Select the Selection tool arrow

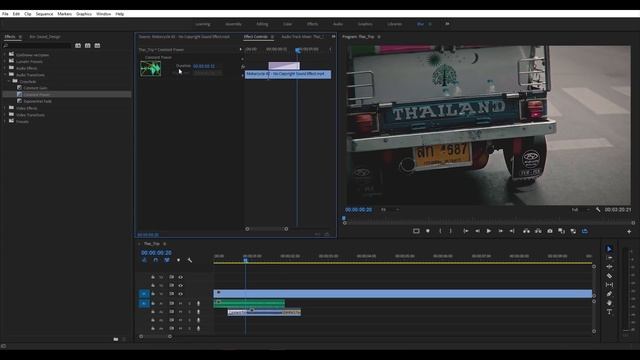609,249
